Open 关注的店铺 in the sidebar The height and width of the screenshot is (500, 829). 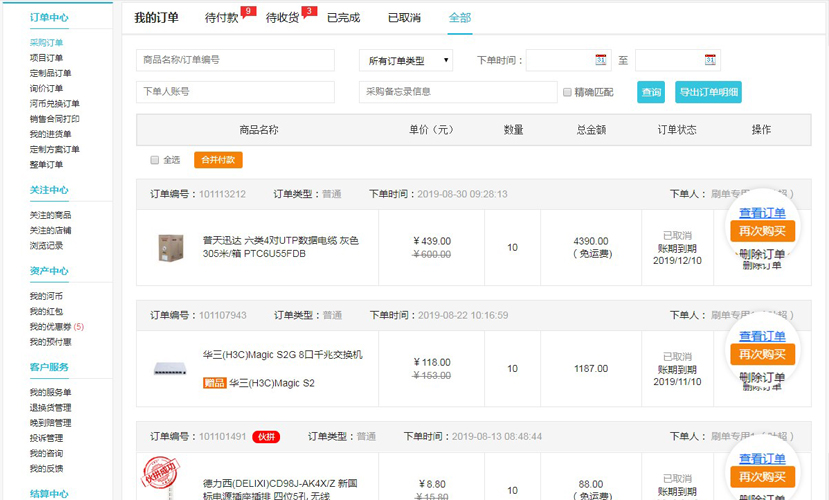tap(50, 230)
